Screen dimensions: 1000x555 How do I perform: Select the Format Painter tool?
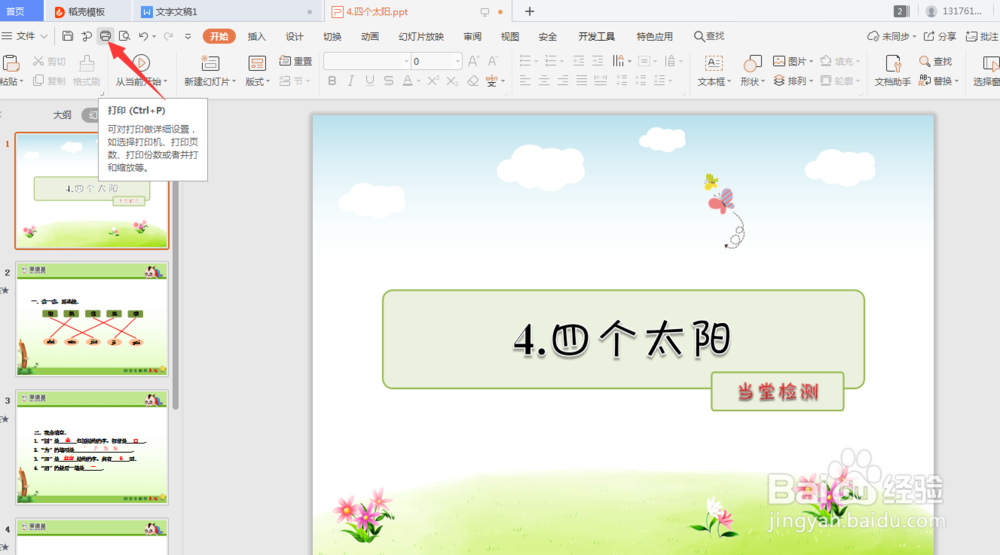coord(86,70)
